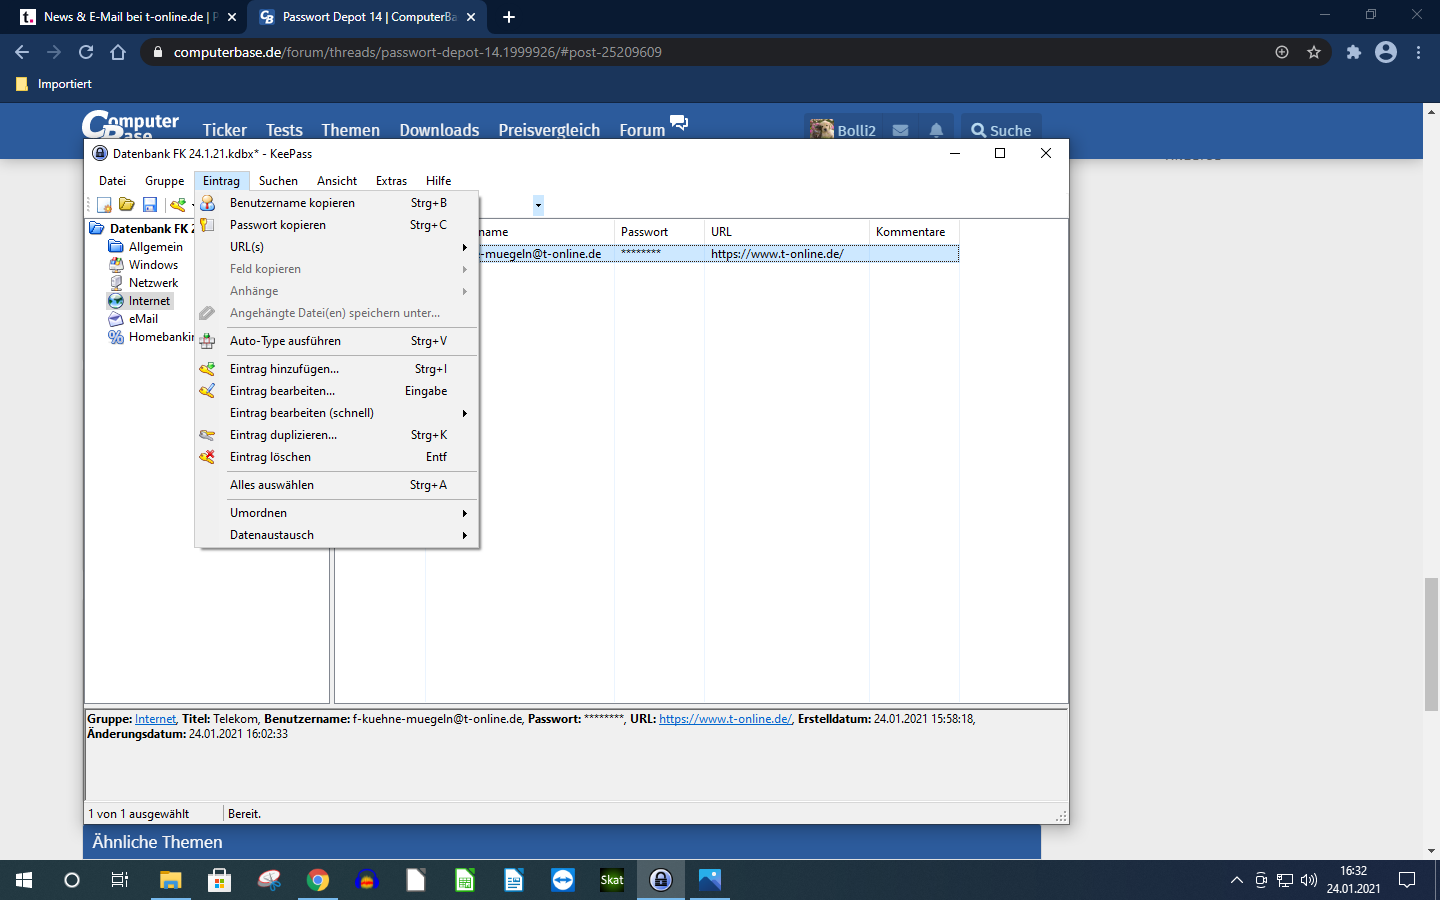Open Chrome extensions puzzle icon

point(1354,52)
